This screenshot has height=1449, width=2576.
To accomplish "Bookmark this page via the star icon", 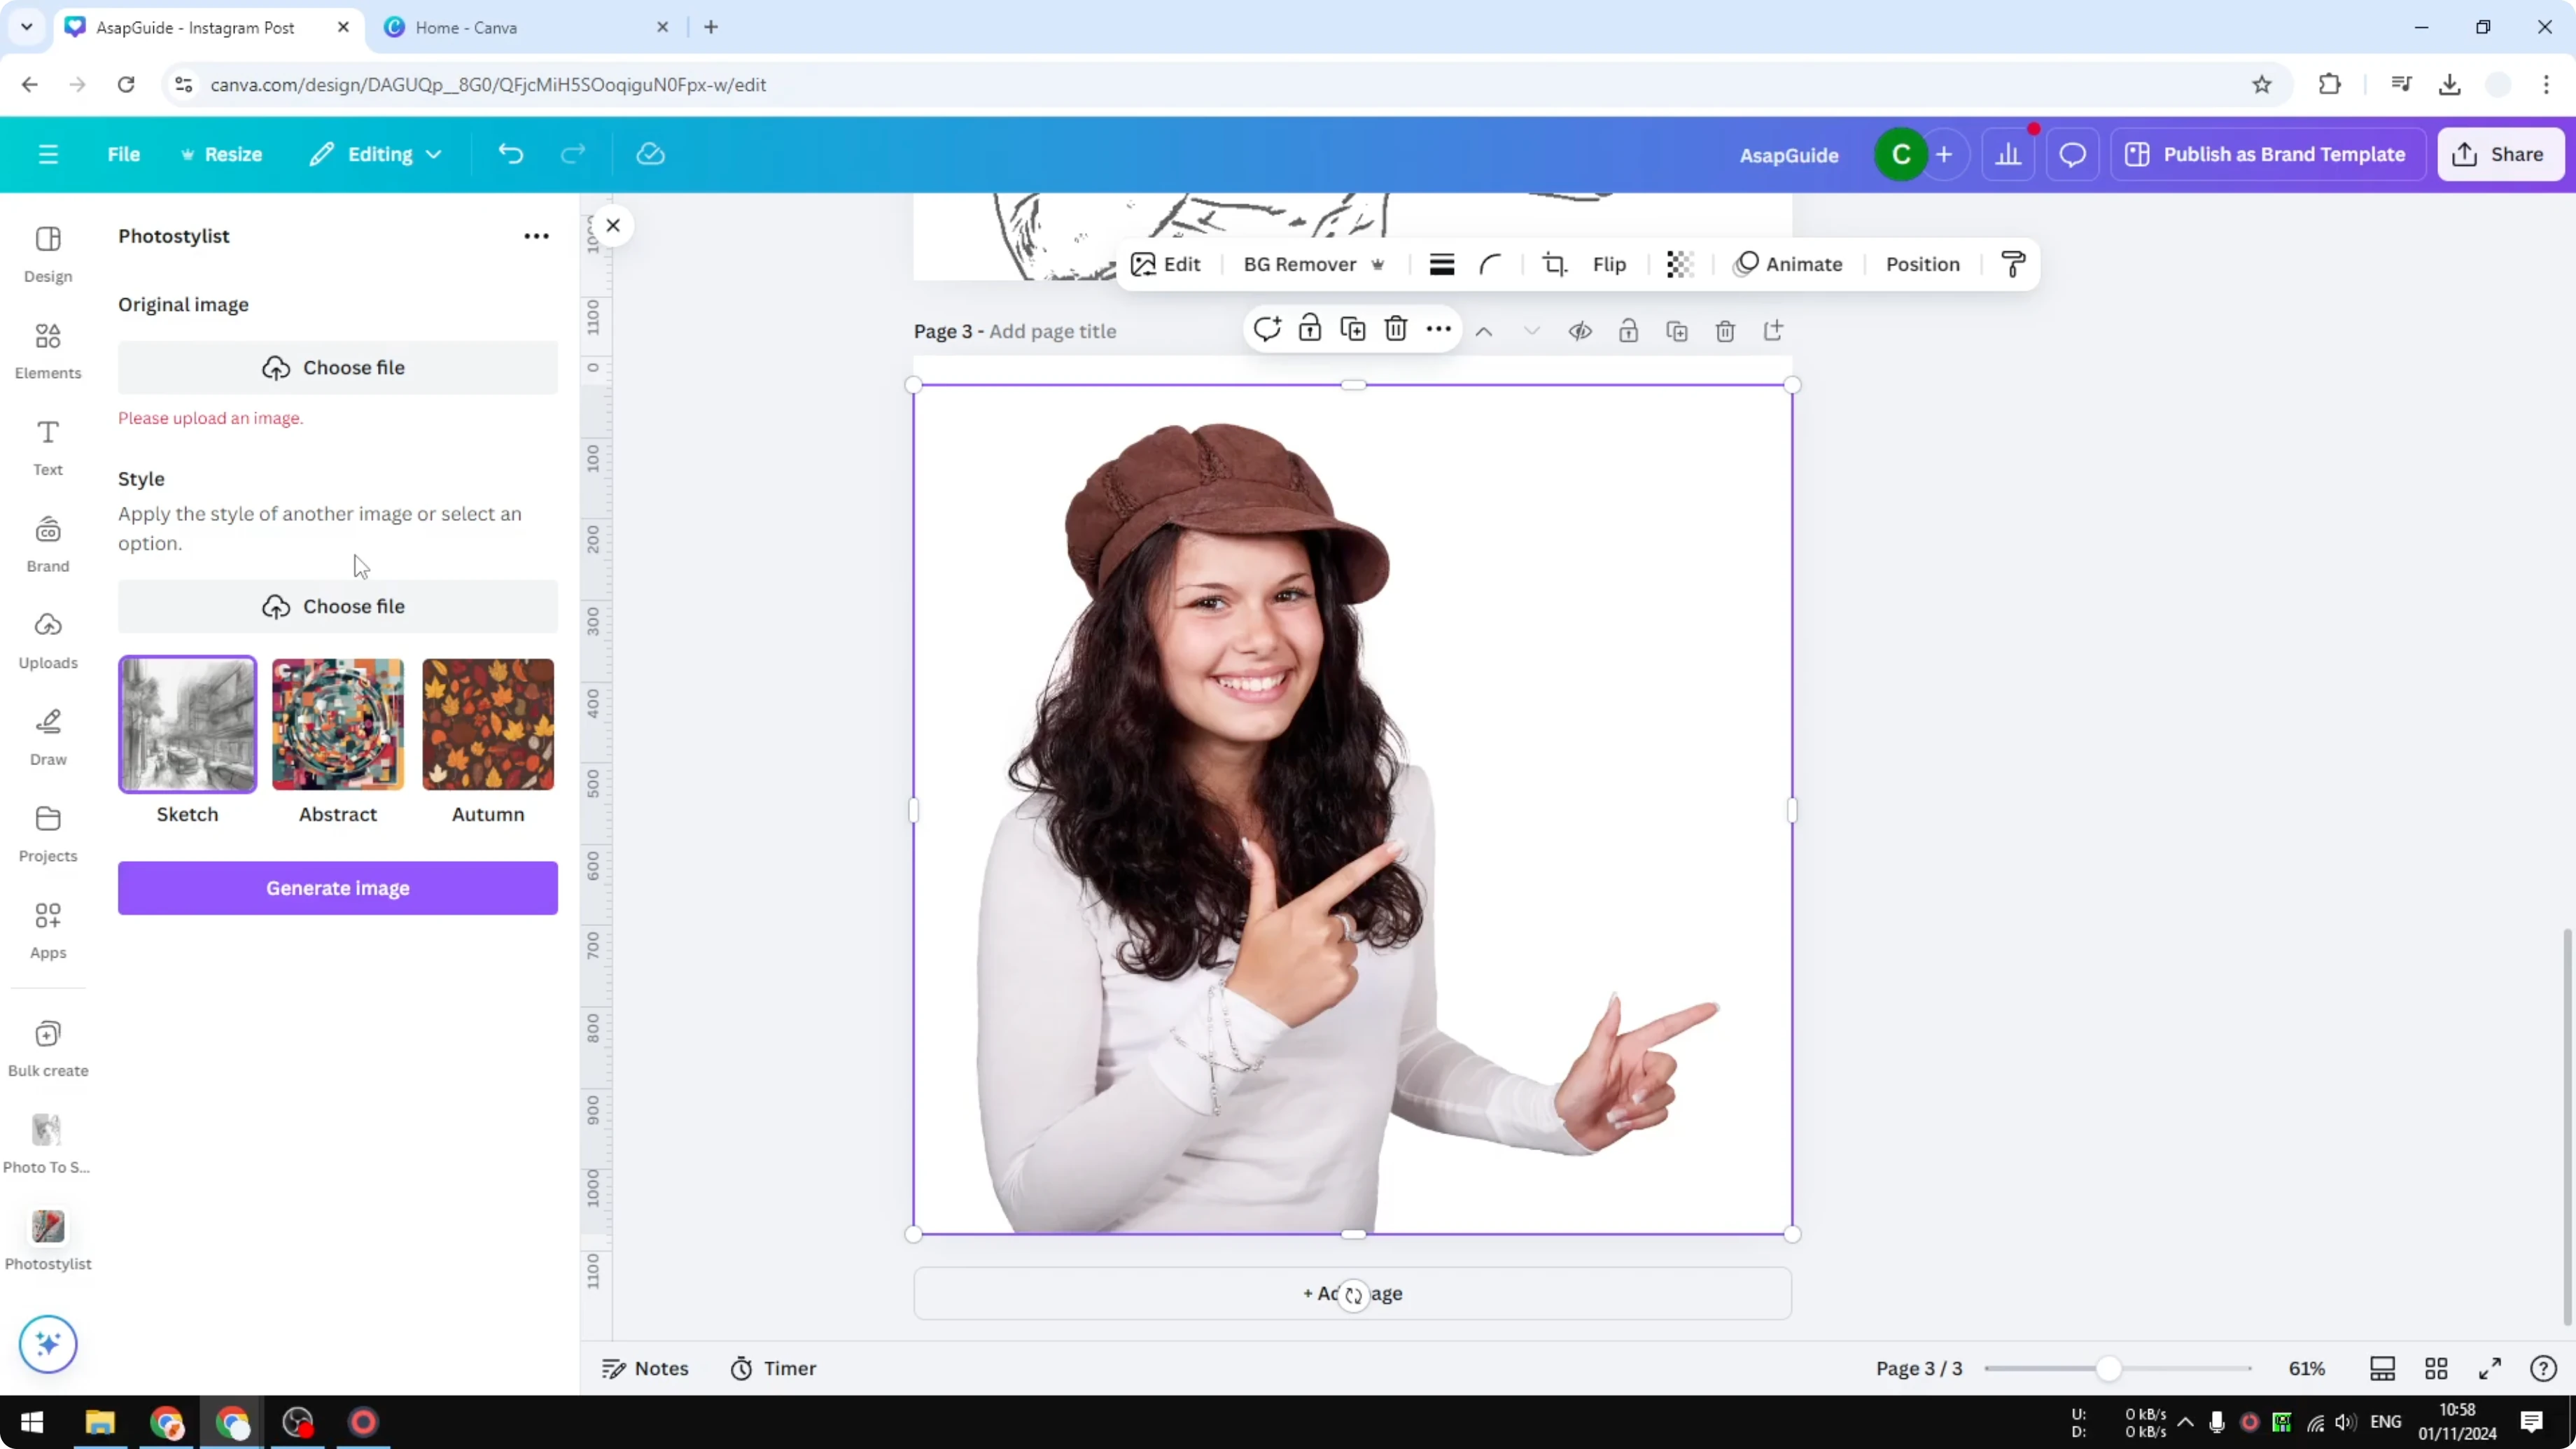I will pyautogui.click(x=2263, y=84).
